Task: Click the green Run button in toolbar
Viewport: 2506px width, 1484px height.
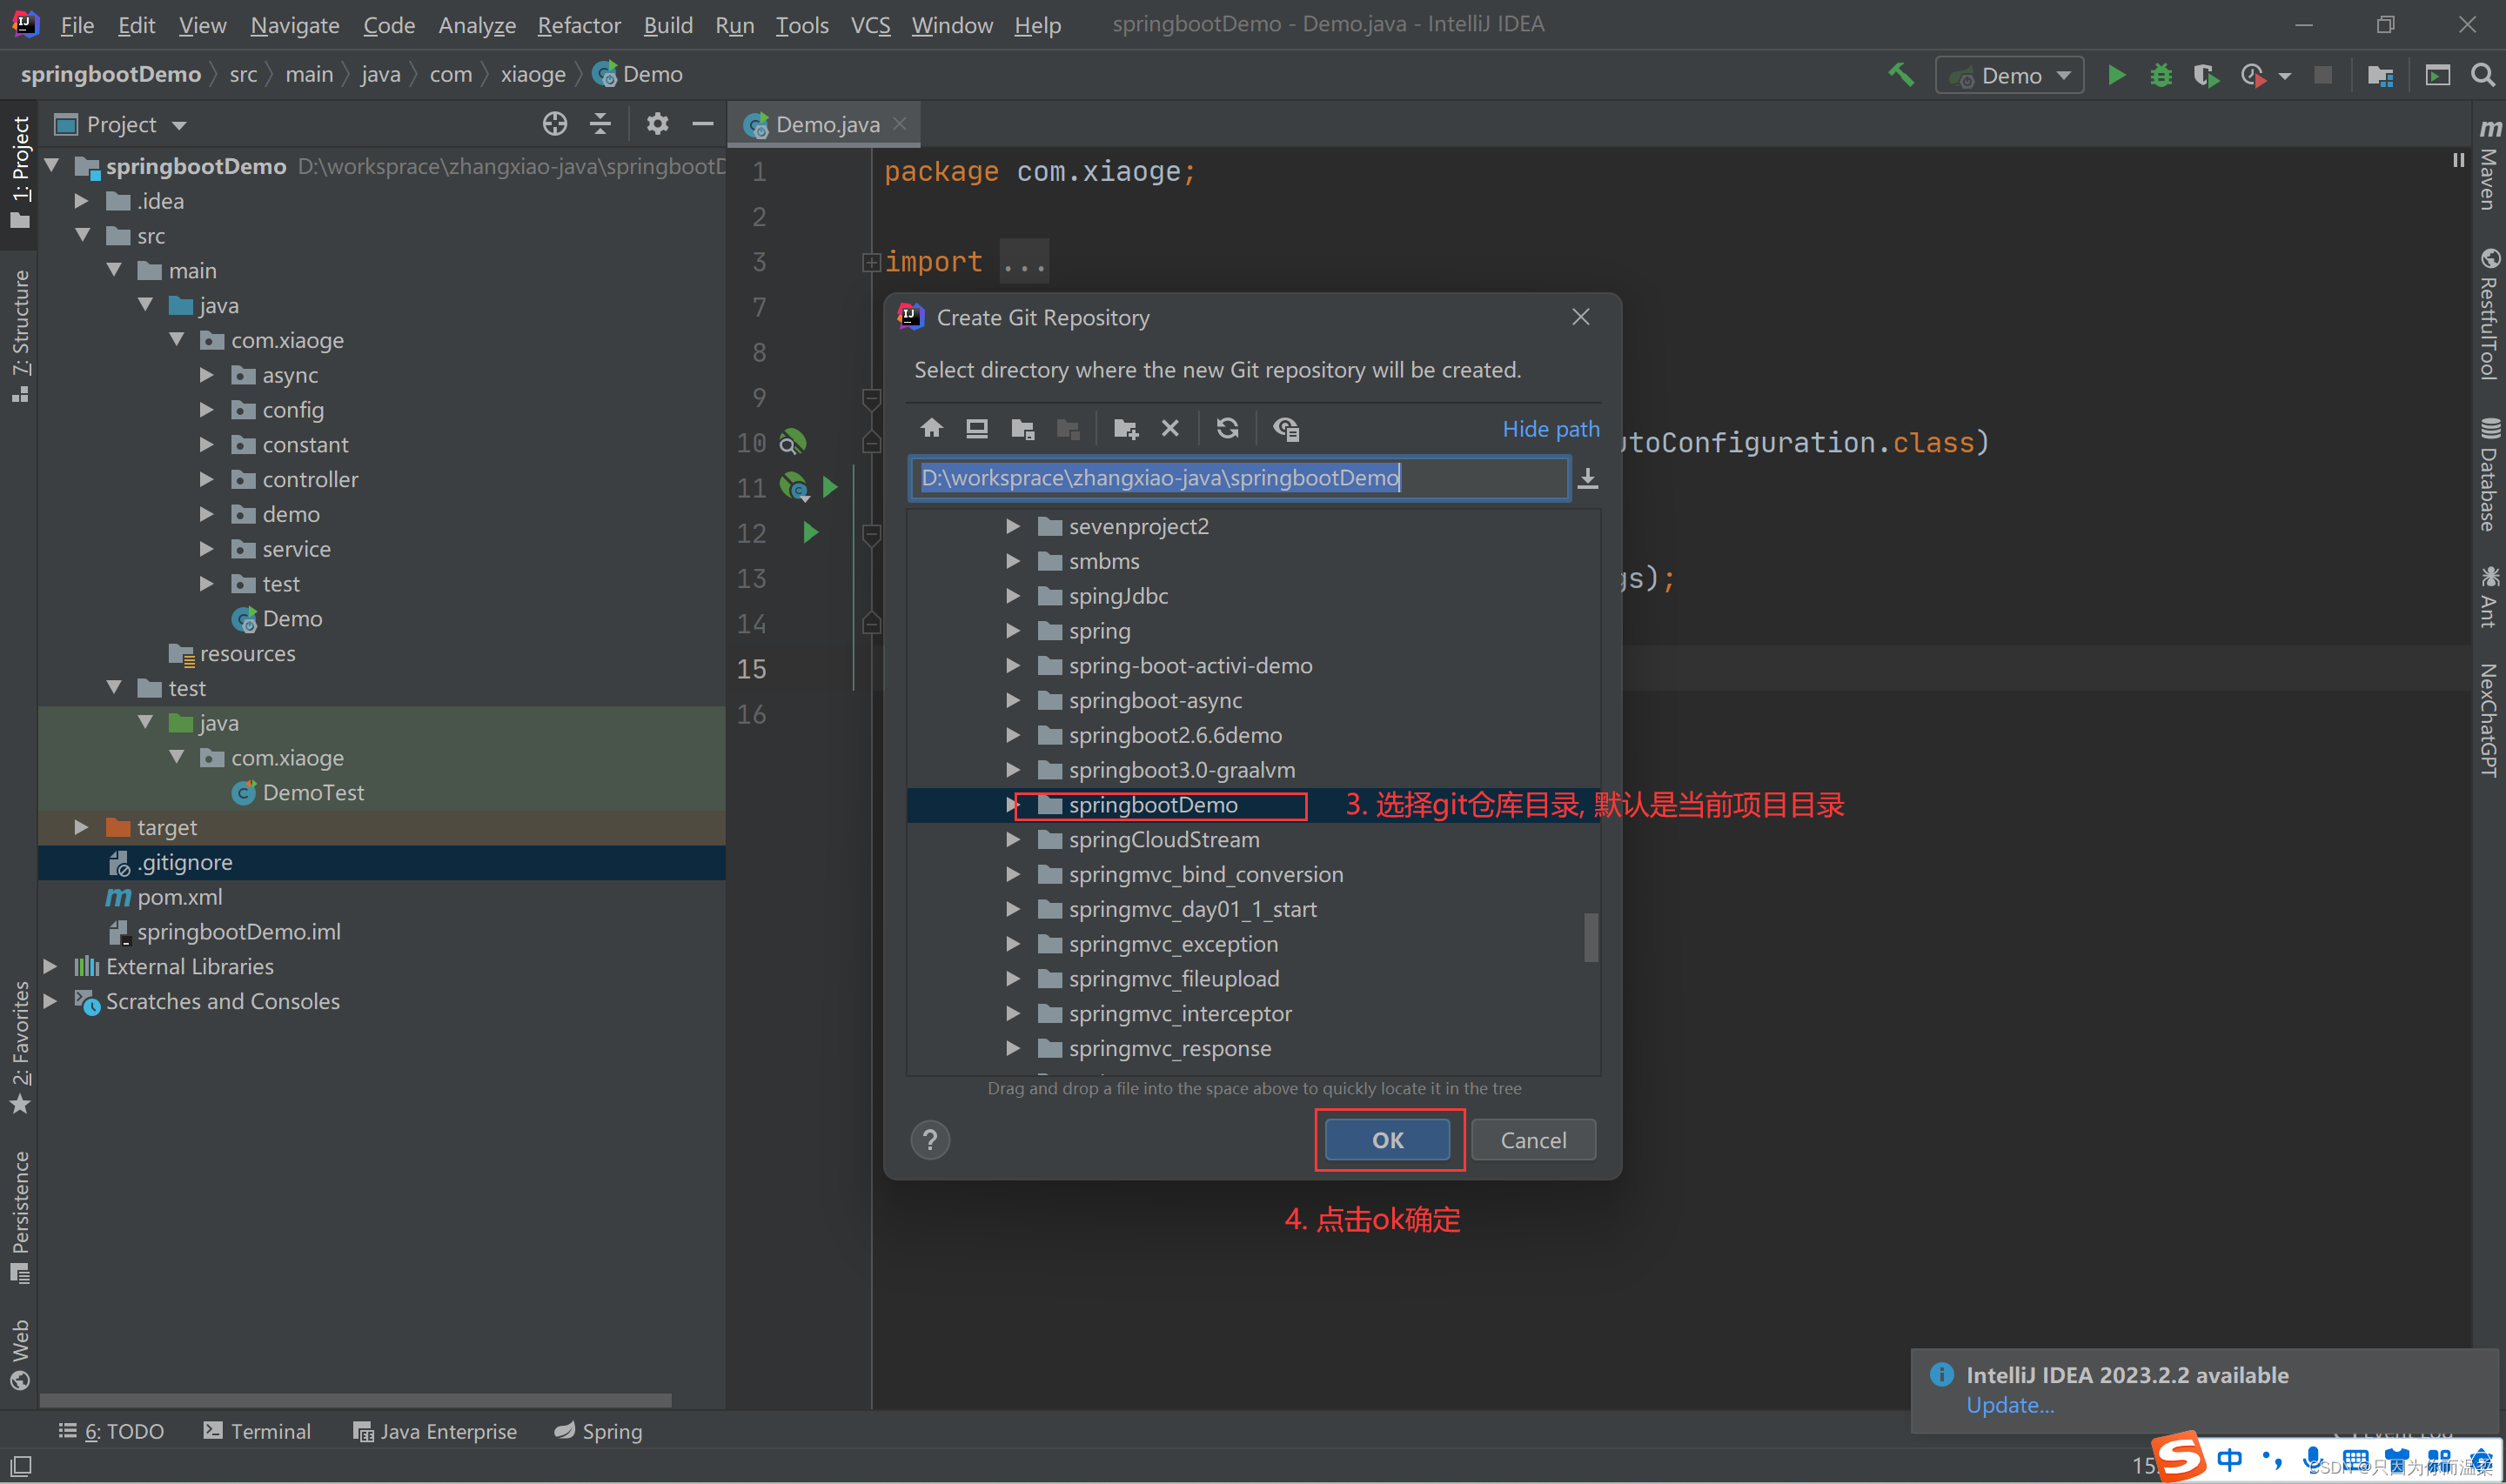Action: coord(2116,76)
